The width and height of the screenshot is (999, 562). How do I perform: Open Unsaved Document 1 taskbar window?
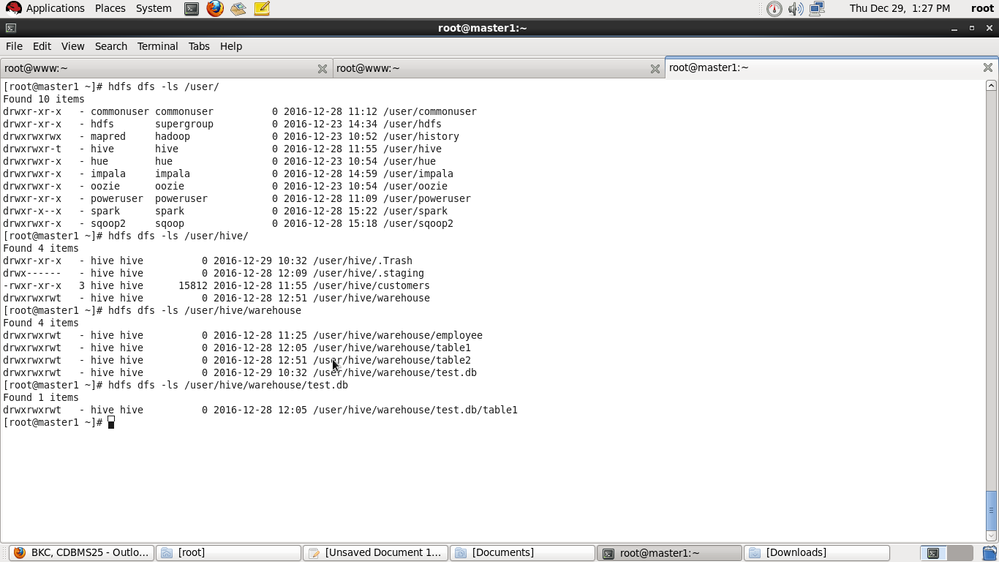click(x=375, y=553)
